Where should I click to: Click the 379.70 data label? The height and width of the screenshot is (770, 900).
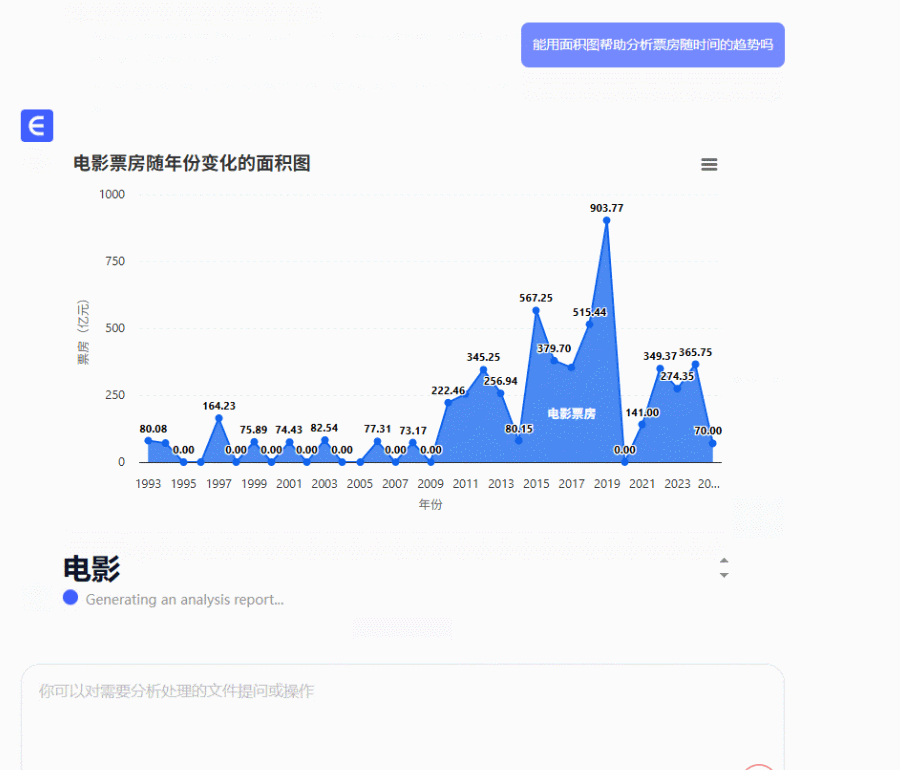point(554,348)
